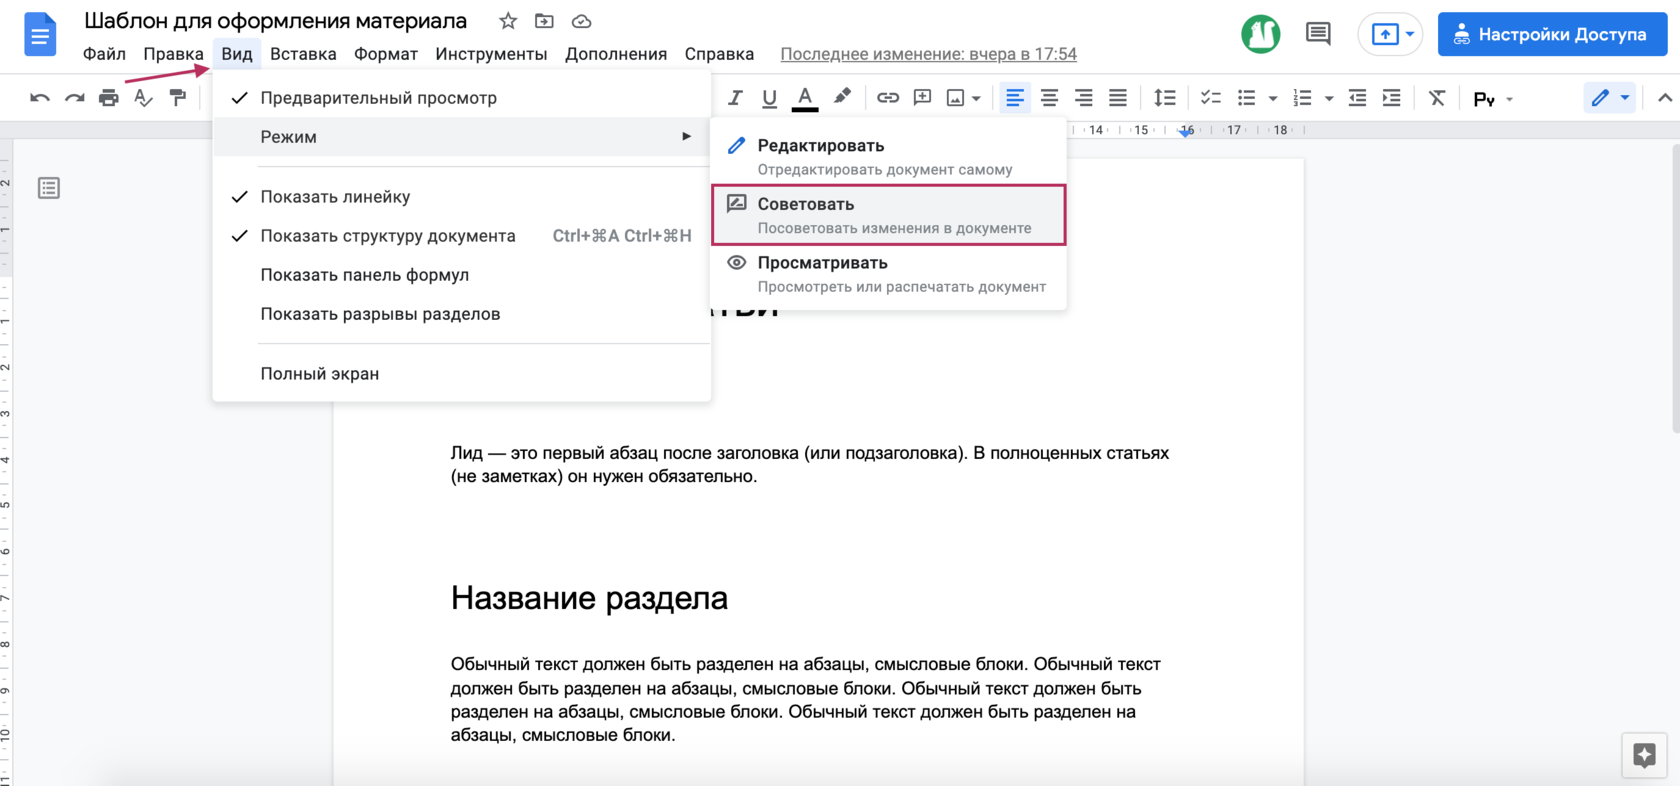Open the user account avatar
Image resolution: width=1680 pixels, height=786 pixels.
pyautogui.click(x=1260, y=34)
